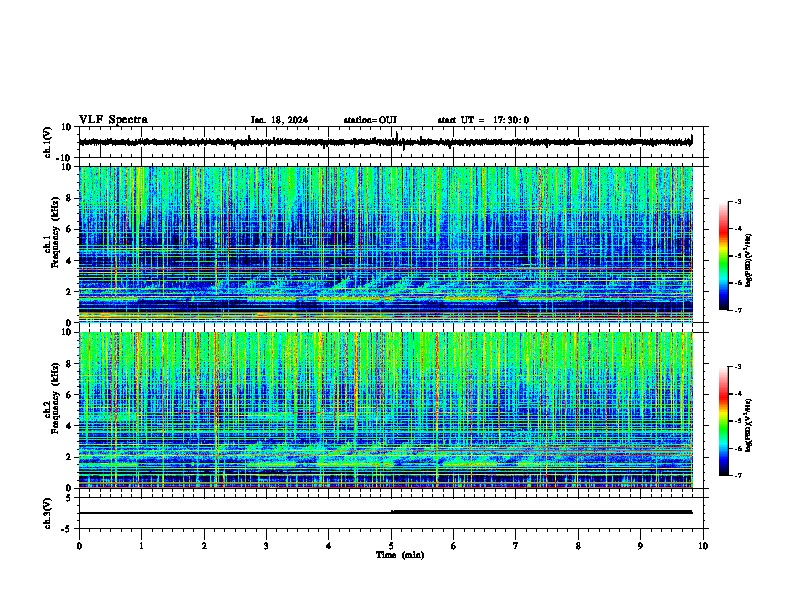Click the "Time (min)" axis label
Screen dimensions: 792x612
[400, 555]
